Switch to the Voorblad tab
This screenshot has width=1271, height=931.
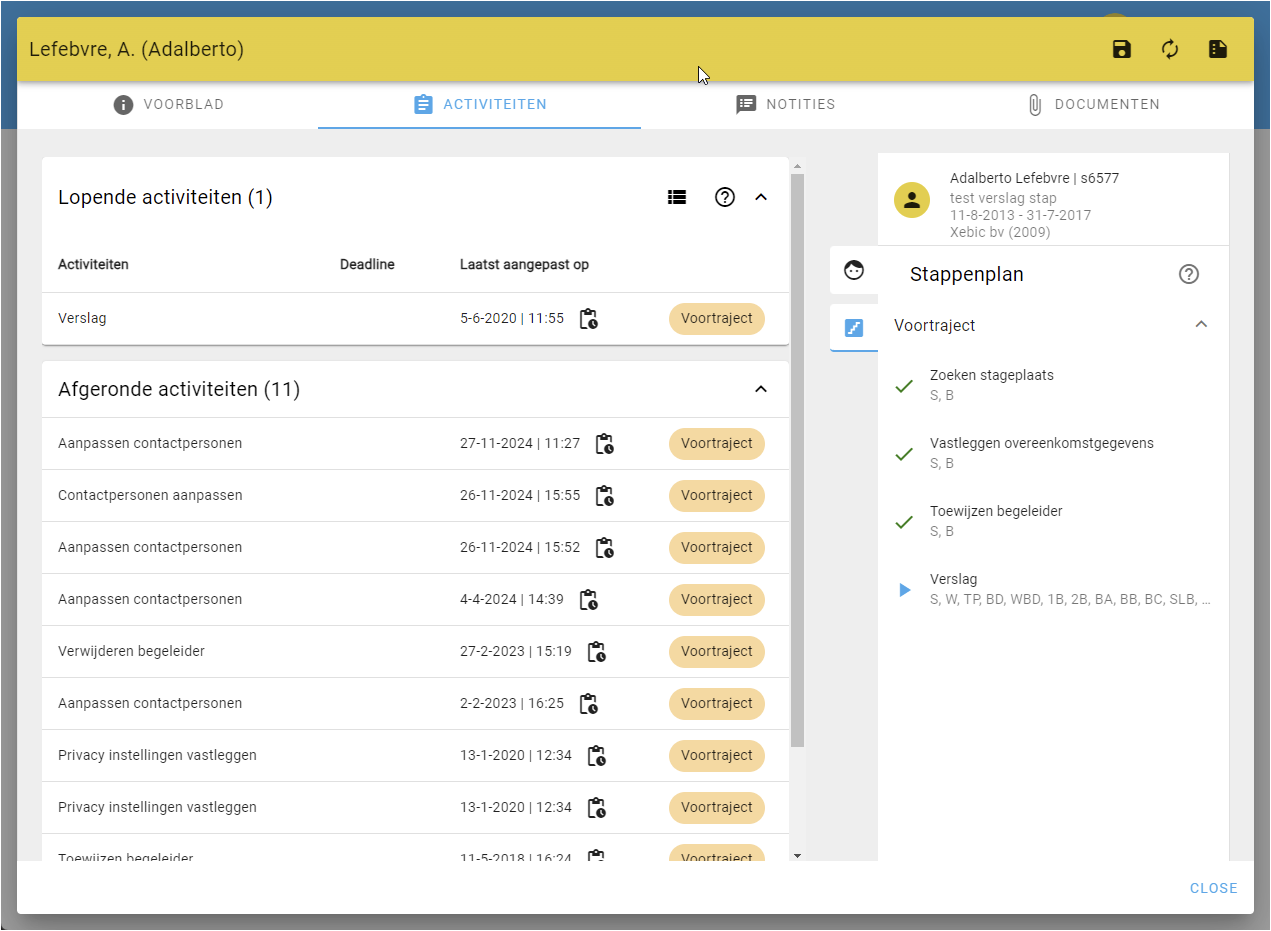(x=169, y=104)
